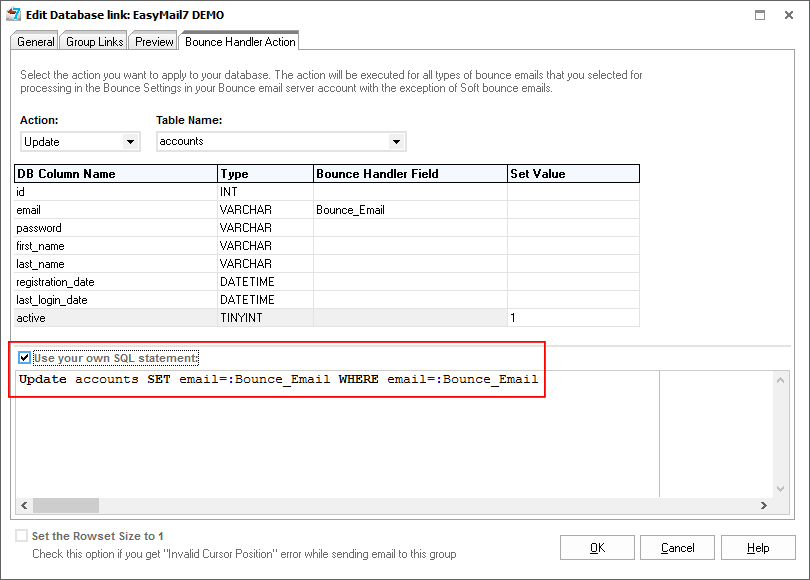Enable Set the Rowset Size to 1
810x580 pixels.
coord(22,536)
